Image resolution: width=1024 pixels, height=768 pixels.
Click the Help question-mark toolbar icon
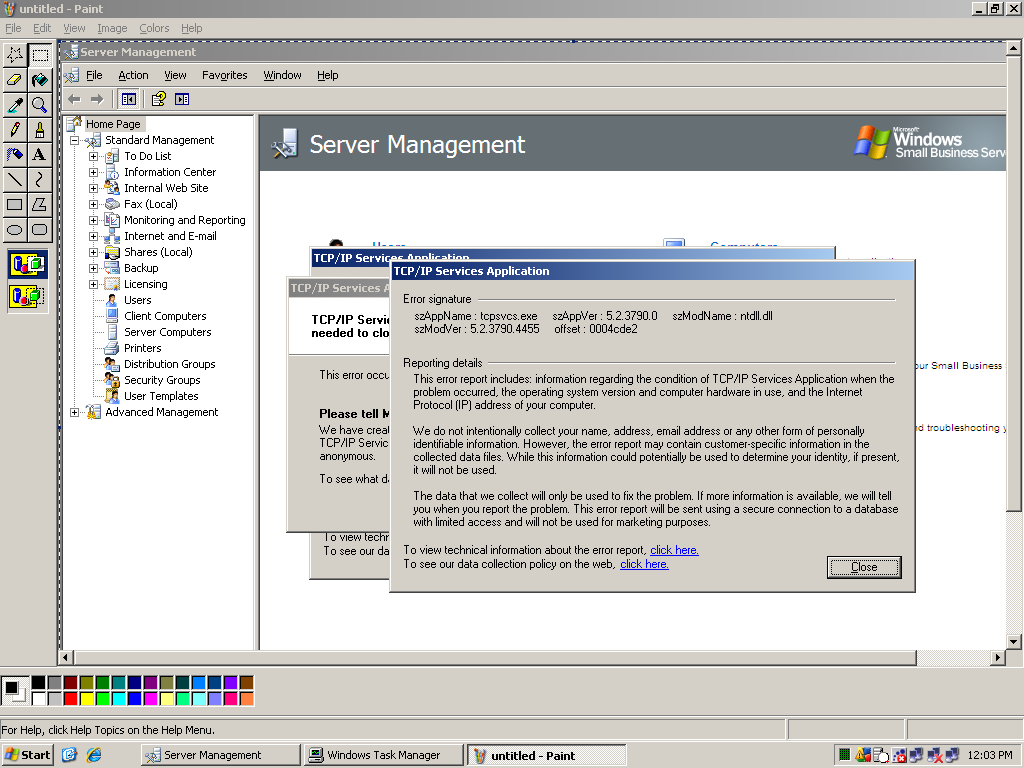tap(159, 99)
